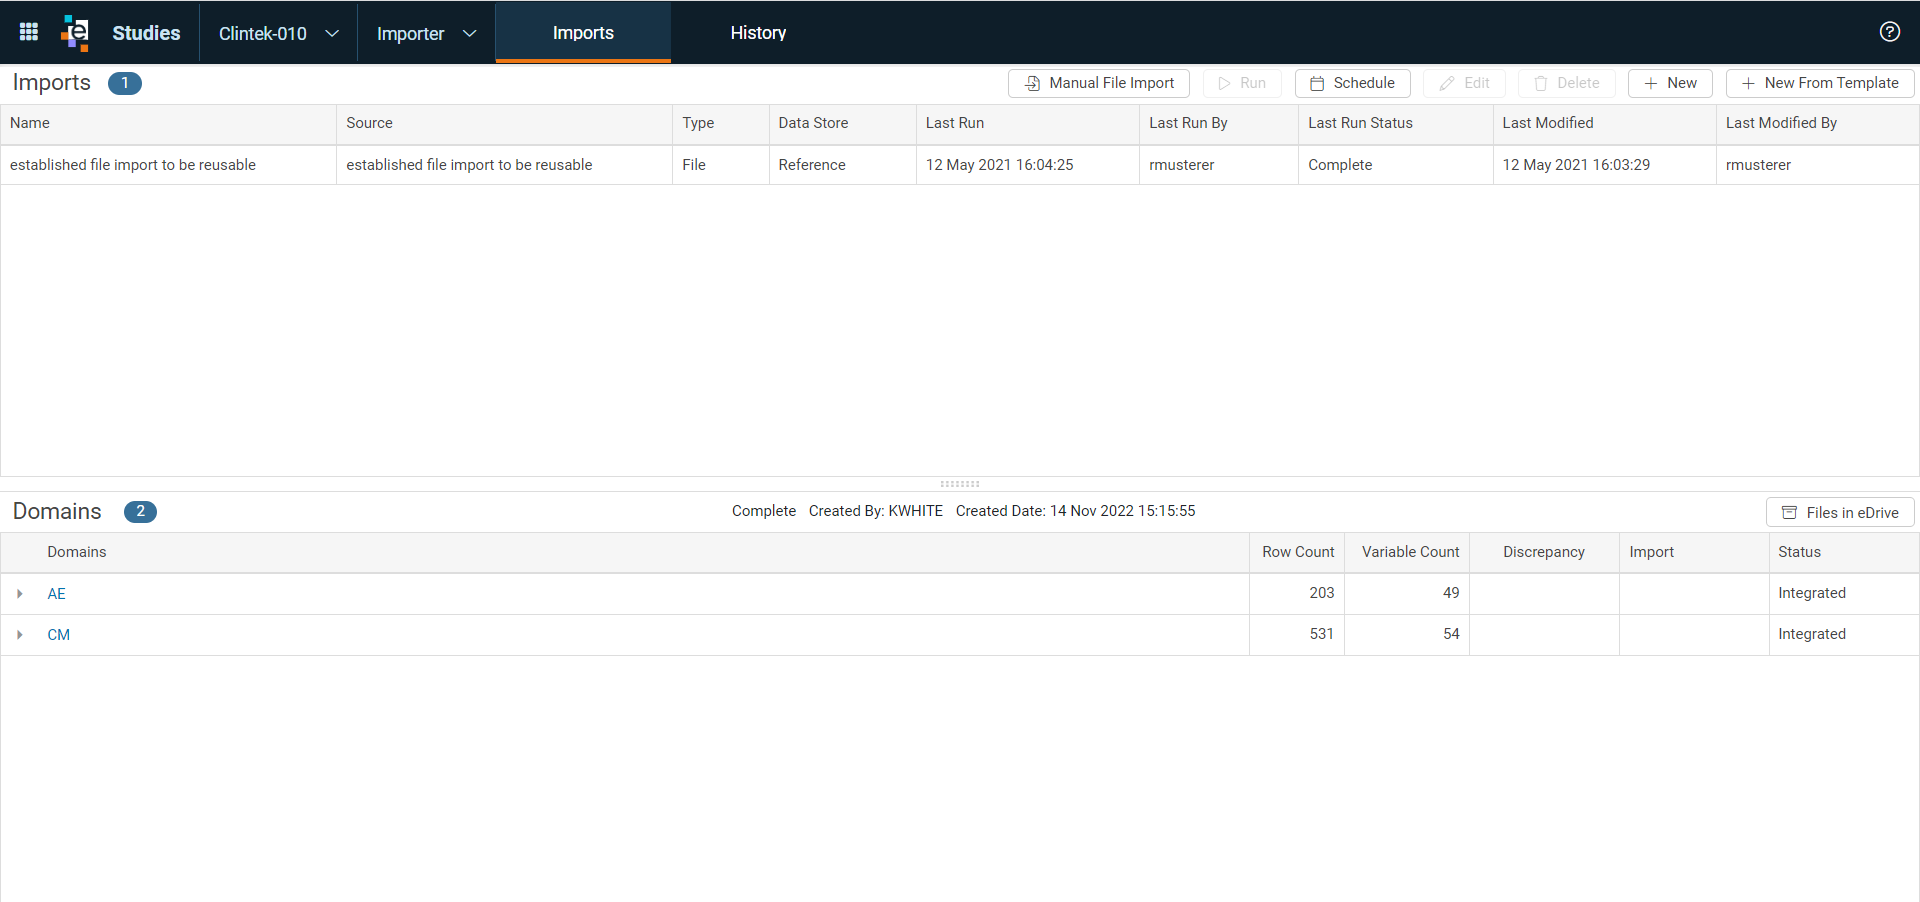Click the Manual File Import button
The width and height of the screenshot is (1920, 902).
pyautogui.click(x=1098, y=83)
